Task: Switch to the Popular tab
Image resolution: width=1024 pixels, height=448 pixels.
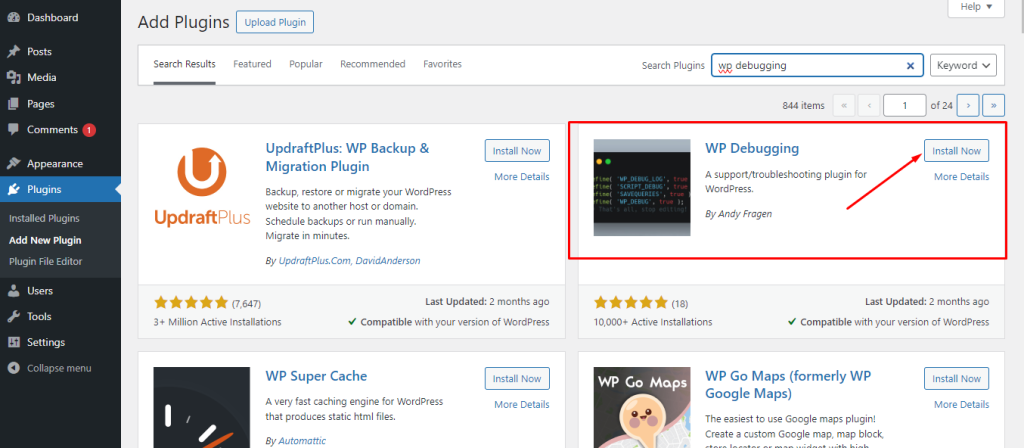Action: (306, 64)
